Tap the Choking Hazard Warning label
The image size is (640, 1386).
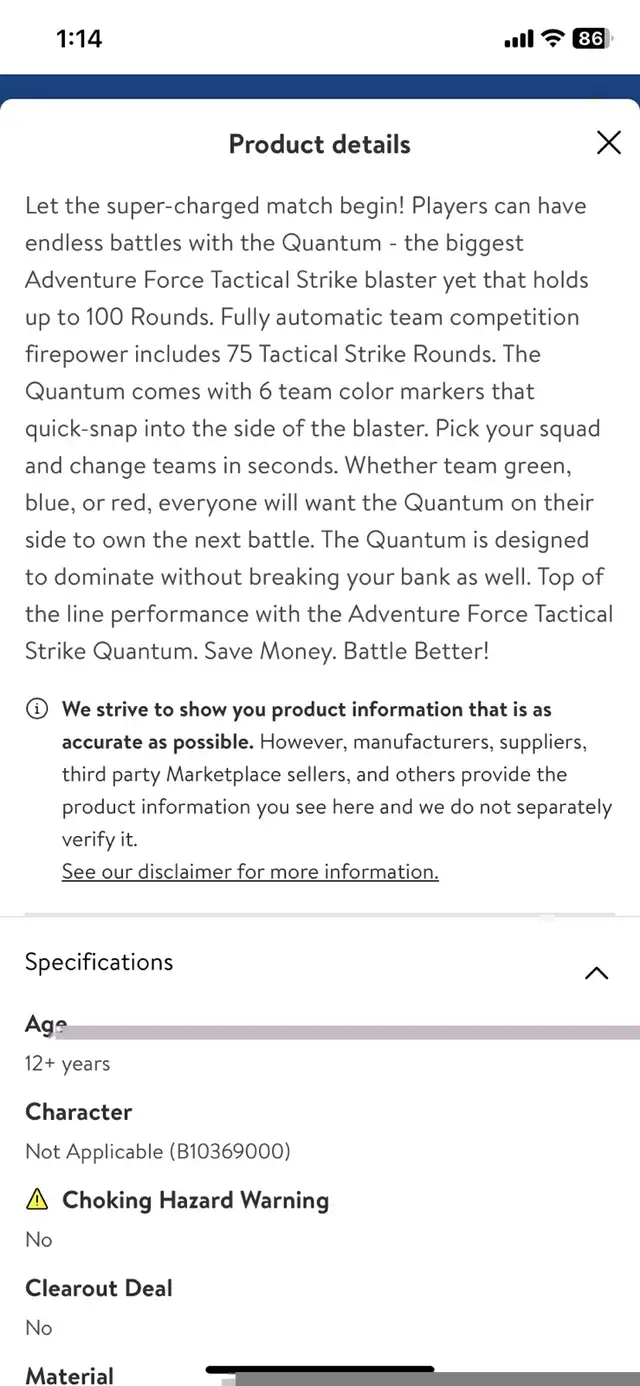pos(195,1200)
